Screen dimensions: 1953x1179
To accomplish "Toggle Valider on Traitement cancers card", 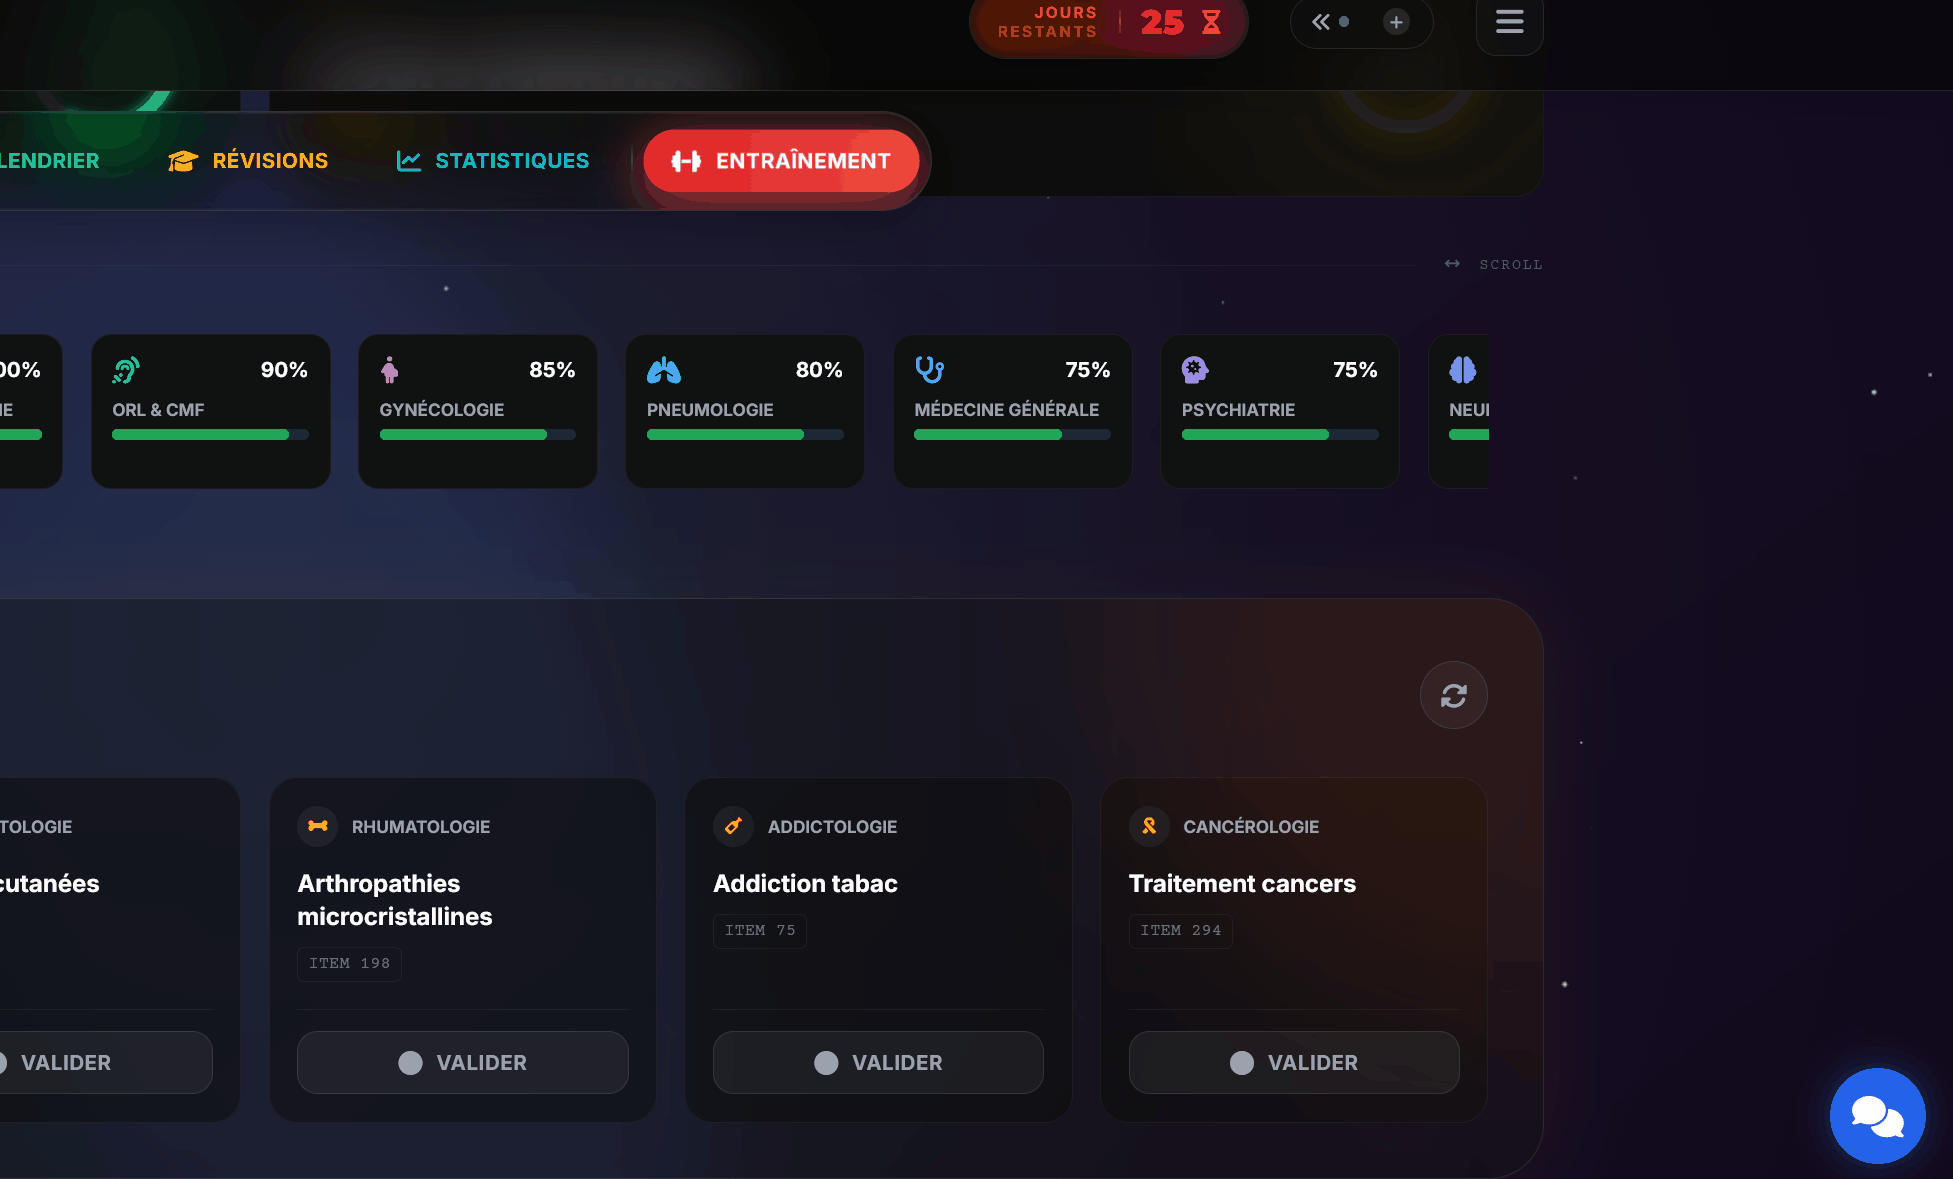I will click(x=1294, y=1062).
